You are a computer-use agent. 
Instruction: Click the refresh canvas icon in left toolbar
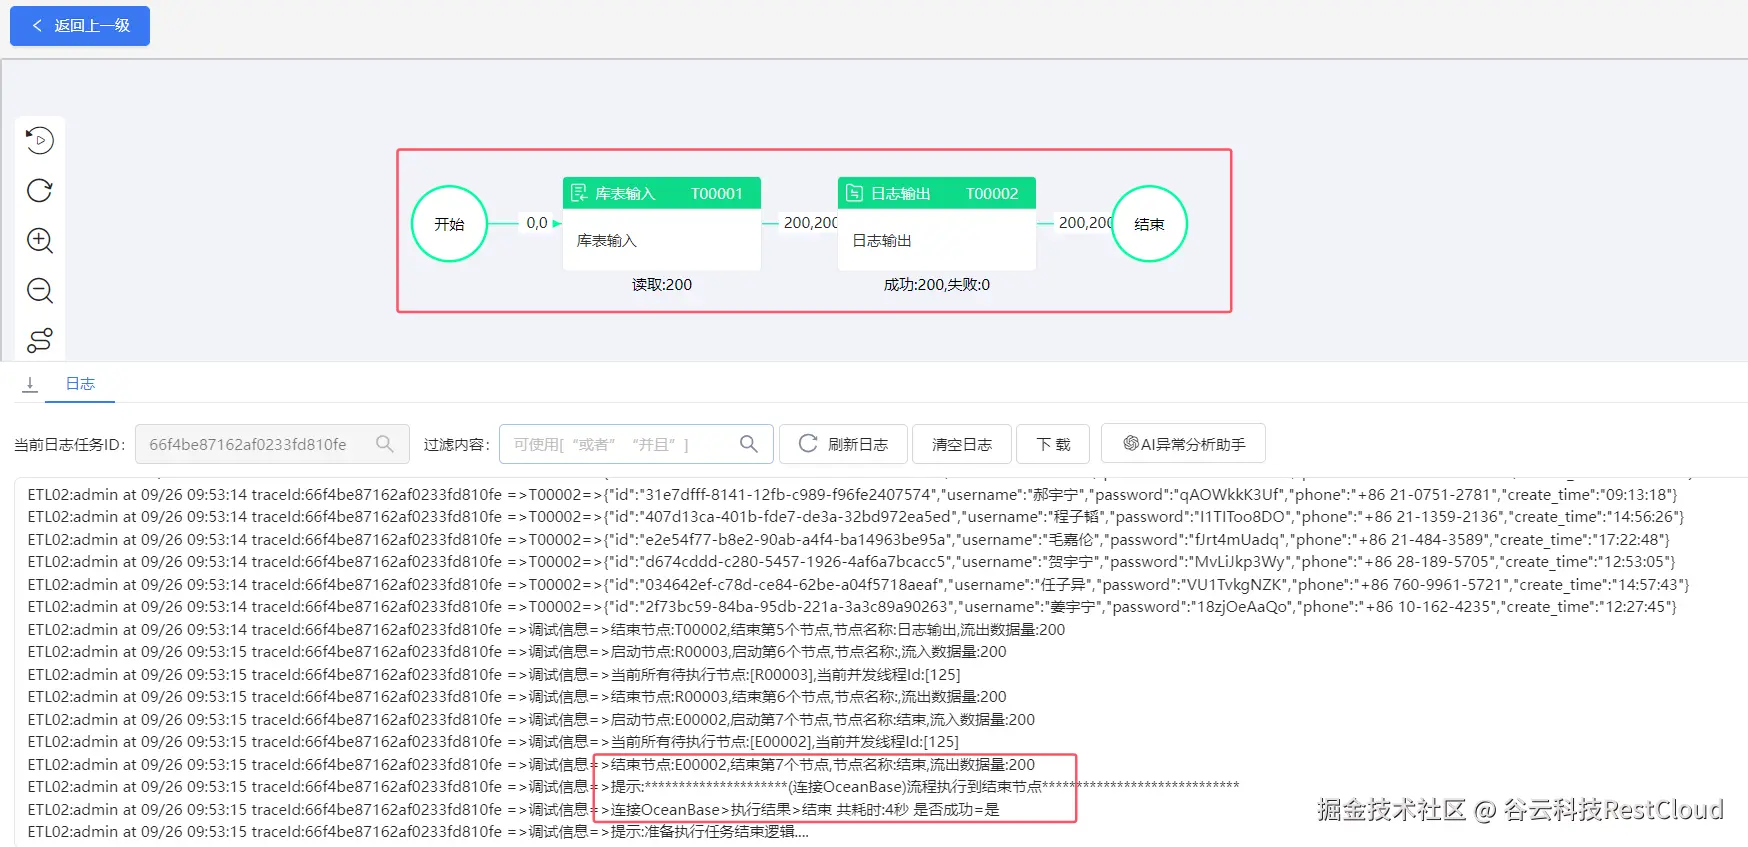coord(40,190)
